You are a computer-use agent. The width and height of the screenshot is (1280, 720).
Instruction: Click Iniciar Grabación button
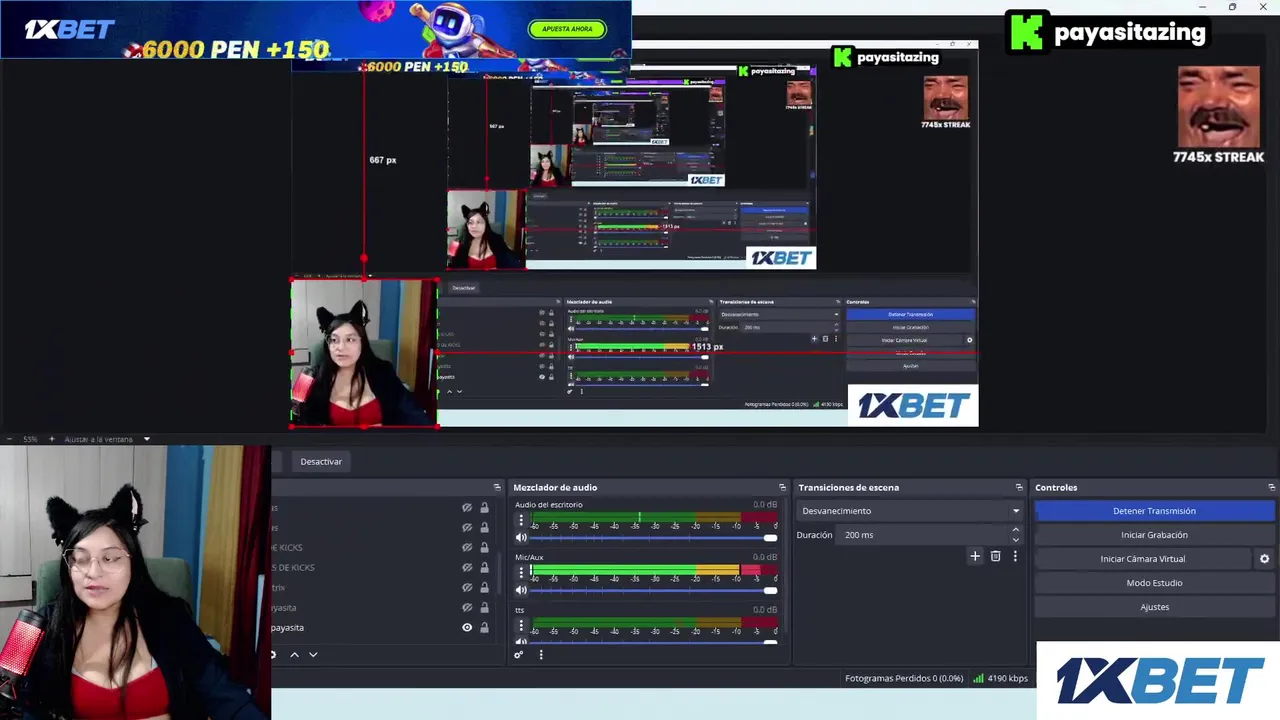pyautogui.click(x=1154, y=535)
